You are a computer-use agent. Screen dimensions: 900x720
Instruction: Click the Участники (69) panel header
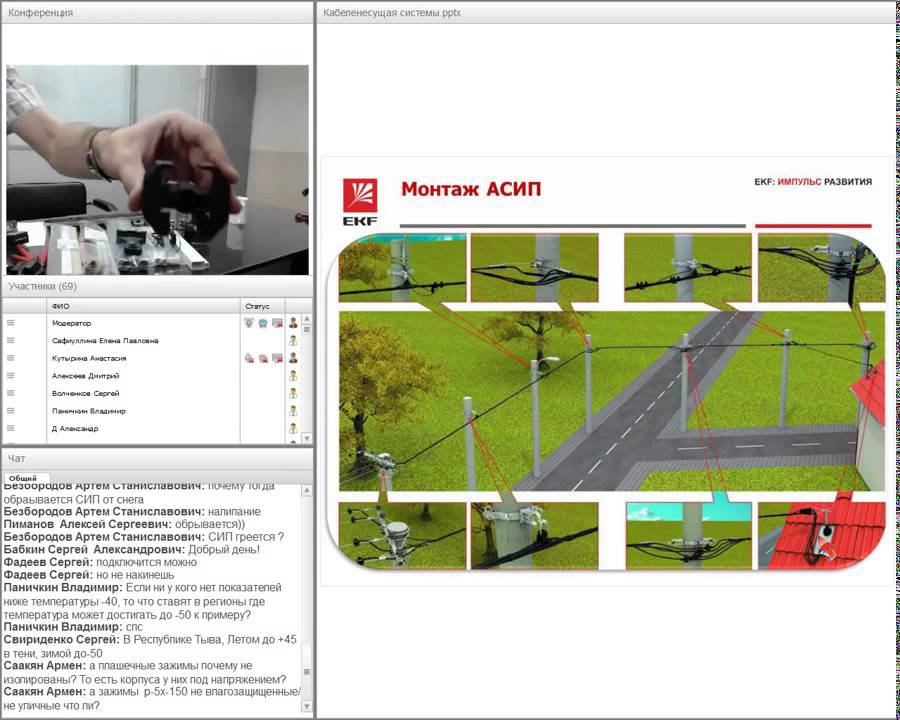tap(157, 286)
